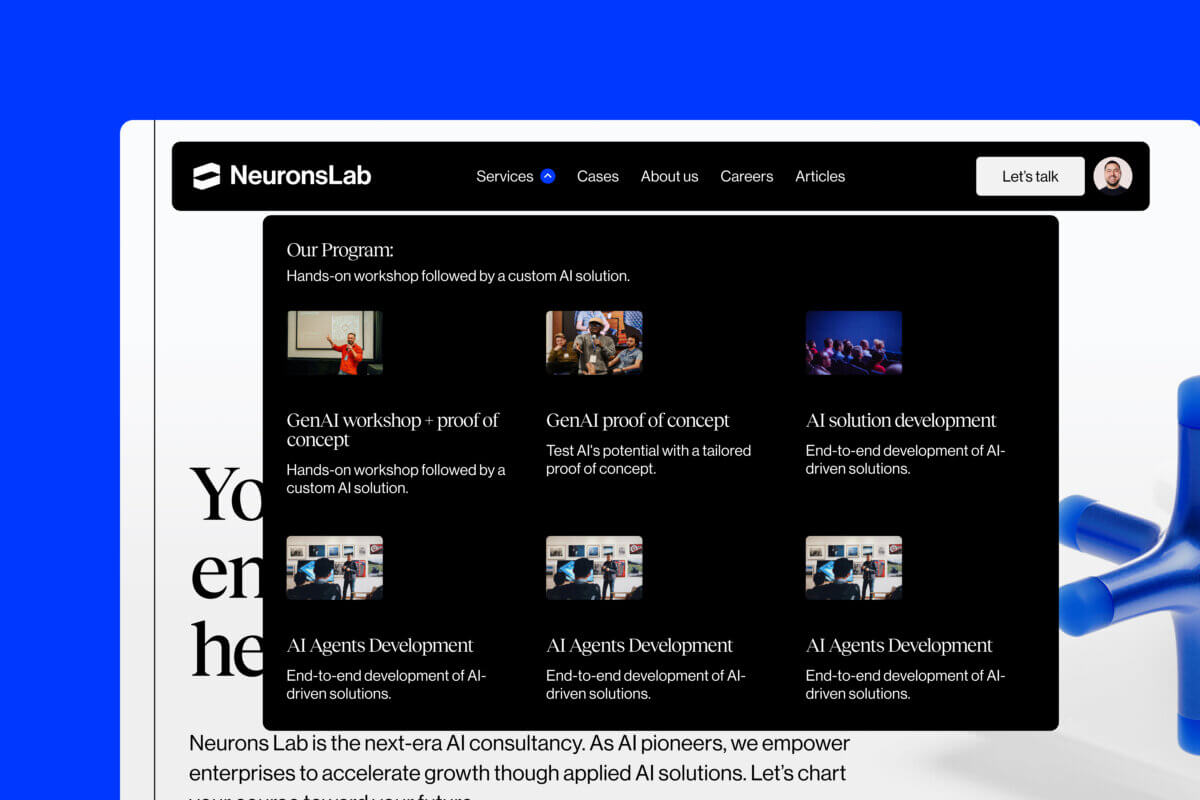The image size is (1200, 800).
Task: Click the user profile avatar
Action: [1112, 176]
